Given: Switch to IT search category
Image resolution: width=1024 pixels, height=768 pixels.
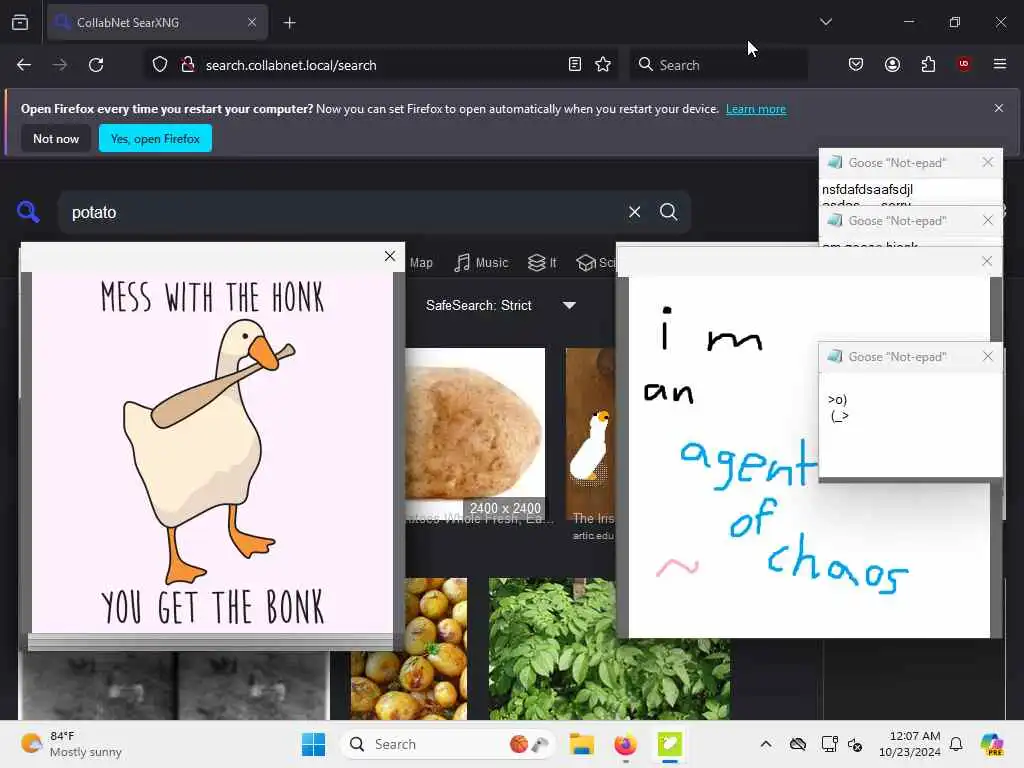Looking at the screenshot, I should (x=543, y=263).
